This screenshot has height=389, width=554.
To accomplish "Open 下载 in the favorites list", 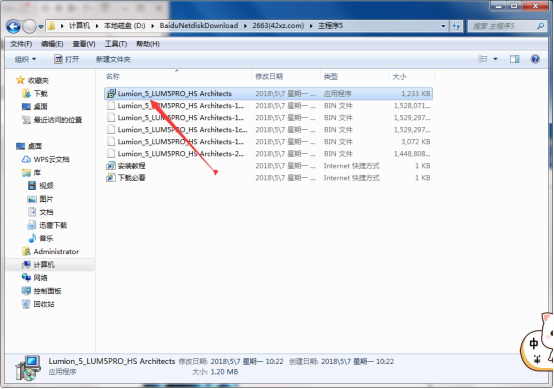I will (x=35, y=93).
